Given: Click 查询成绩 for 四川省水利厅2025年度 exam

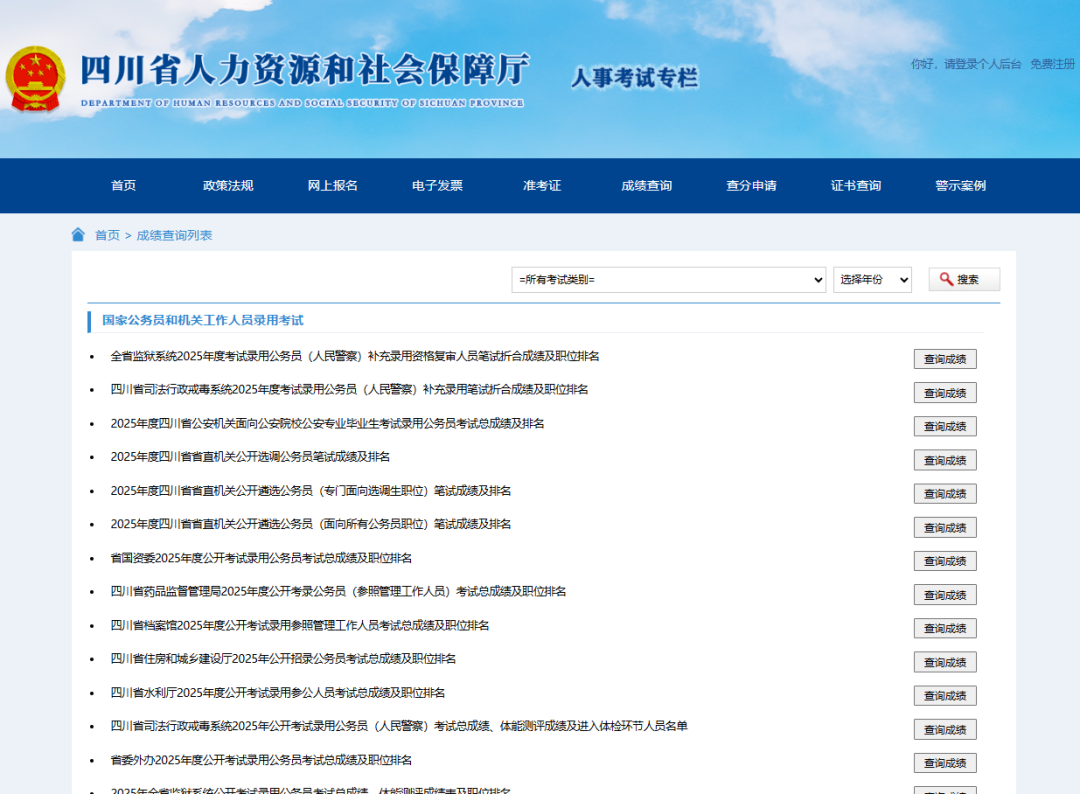Looking at the screenshot, I should pyautogui.click(x=944, y=696).
